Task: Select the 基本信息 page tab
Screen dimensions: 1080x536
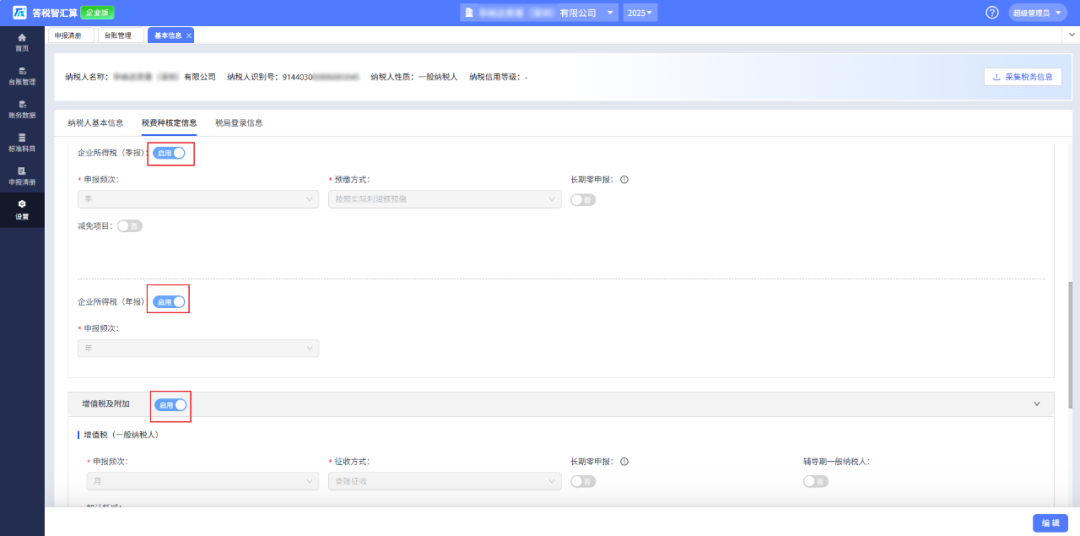Action: [167, 35]
